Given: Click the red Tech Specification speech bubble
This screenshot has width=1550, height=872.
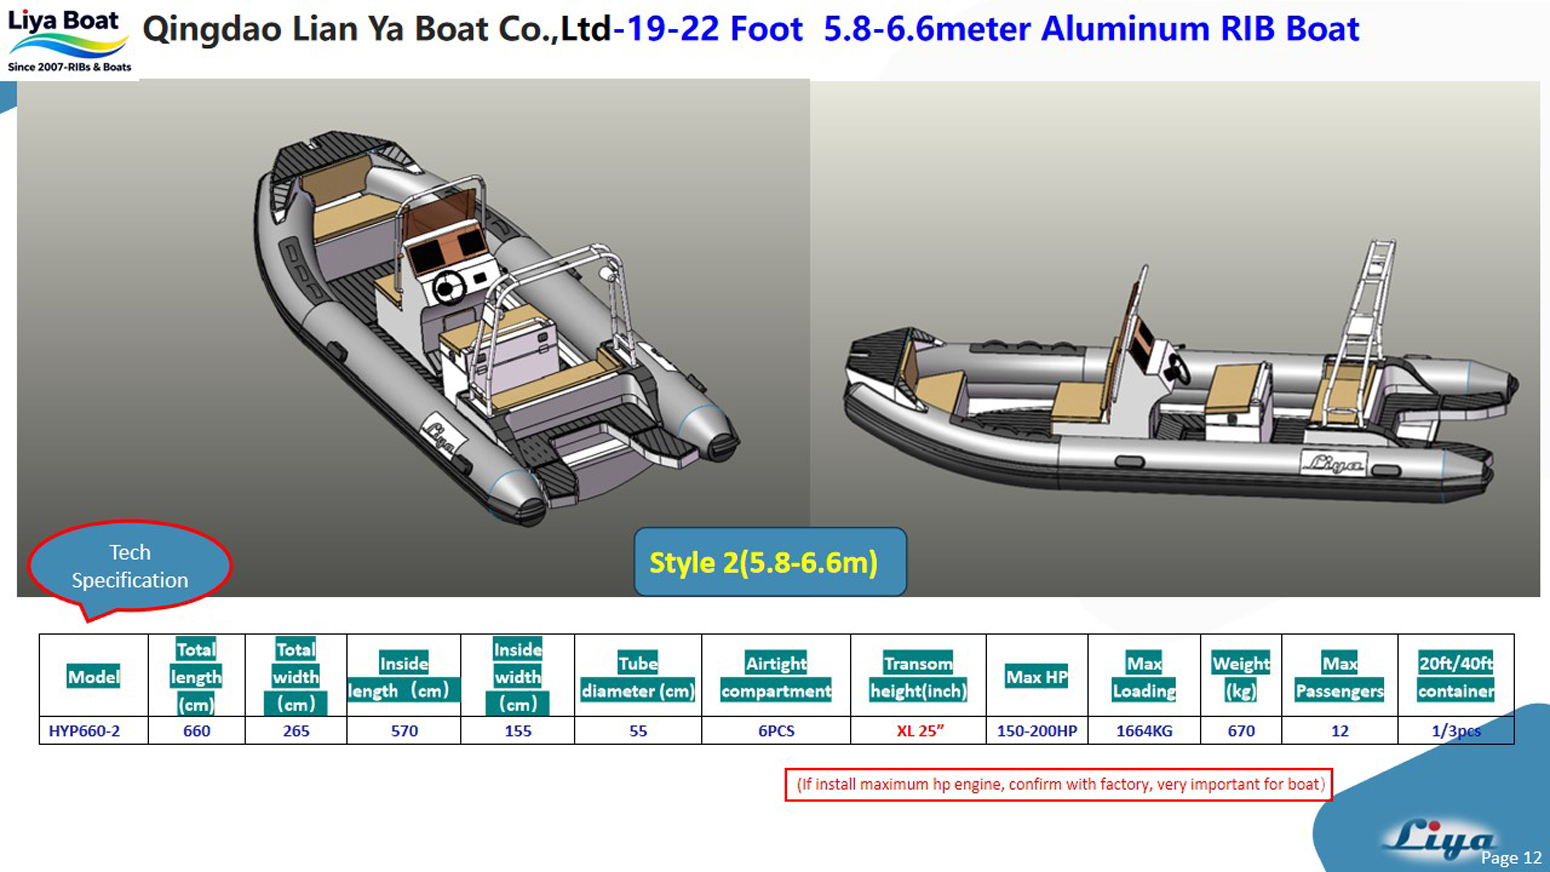Looking at the screenshot, I should (130, 566).
